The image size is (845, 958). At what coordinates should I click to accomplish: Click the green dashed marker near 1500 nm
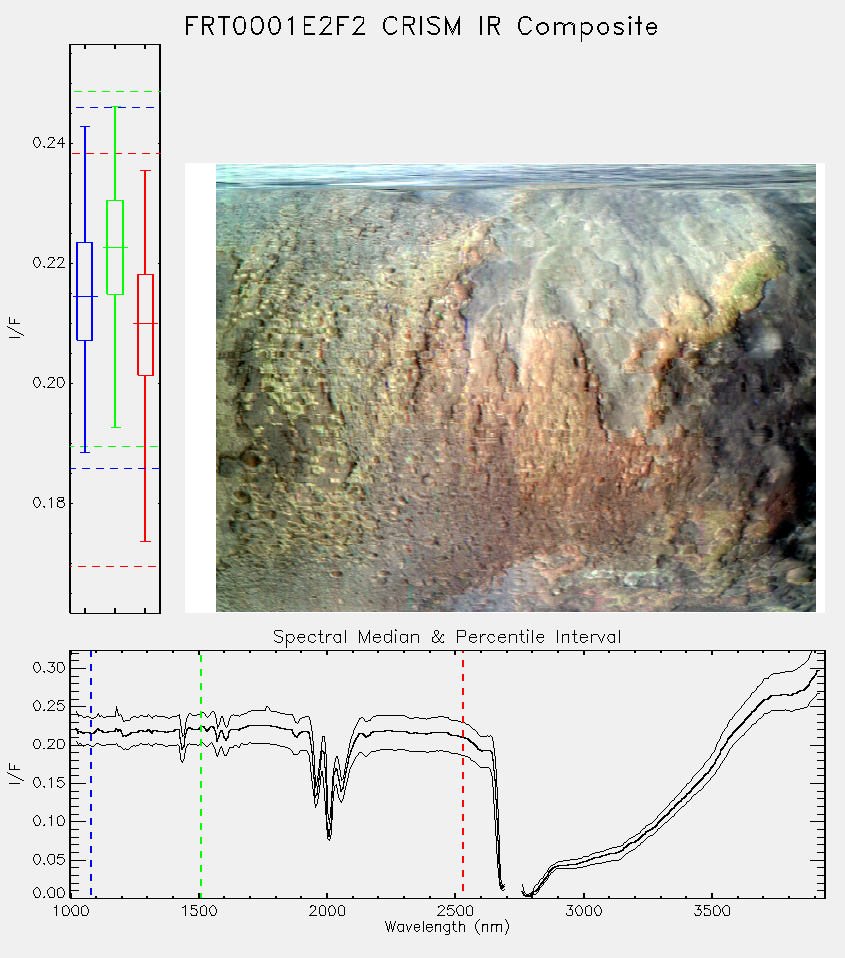pyautogui.click(x=201, y=774)
